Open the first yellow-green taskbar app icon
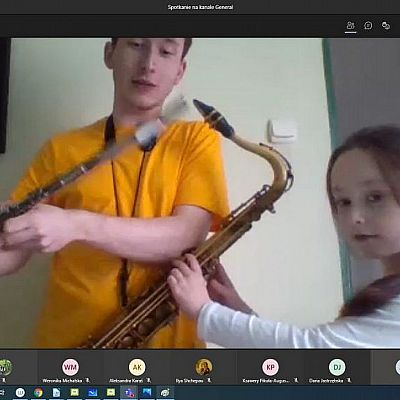 (74, 393)
